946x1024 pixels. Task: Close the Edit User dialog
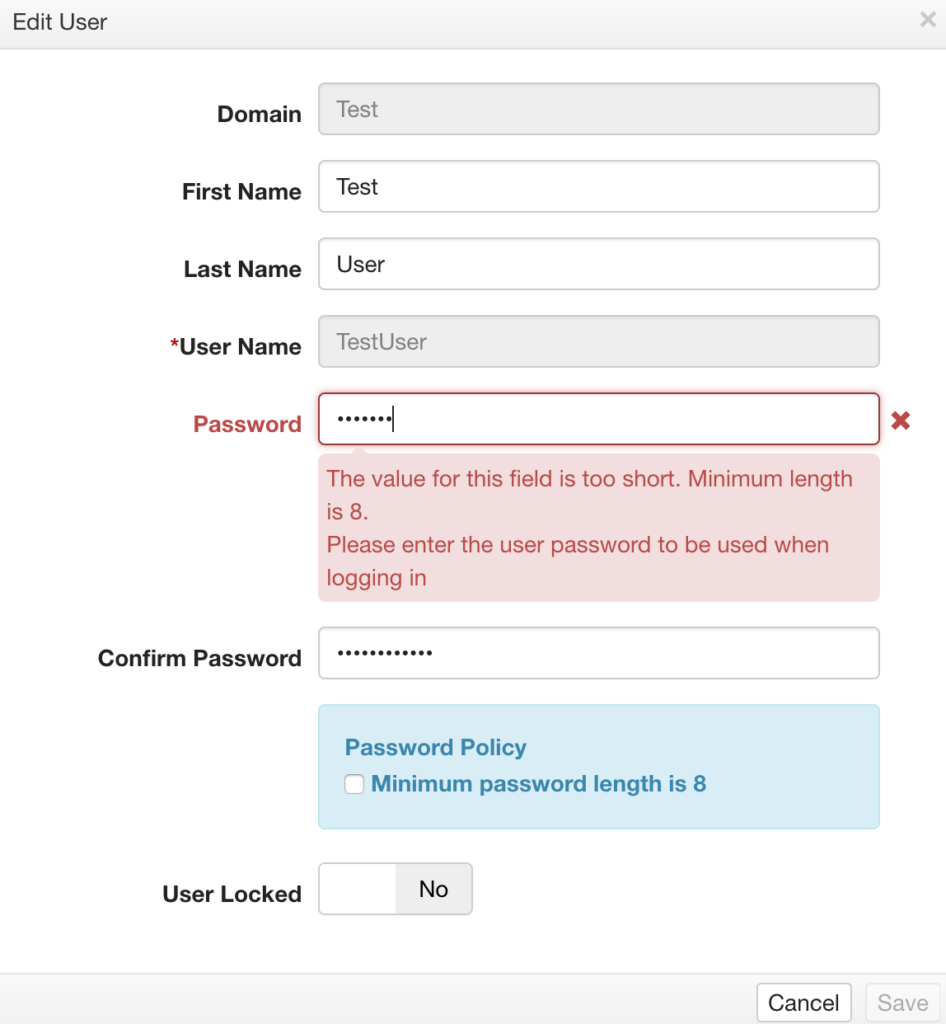coord(928,20)
